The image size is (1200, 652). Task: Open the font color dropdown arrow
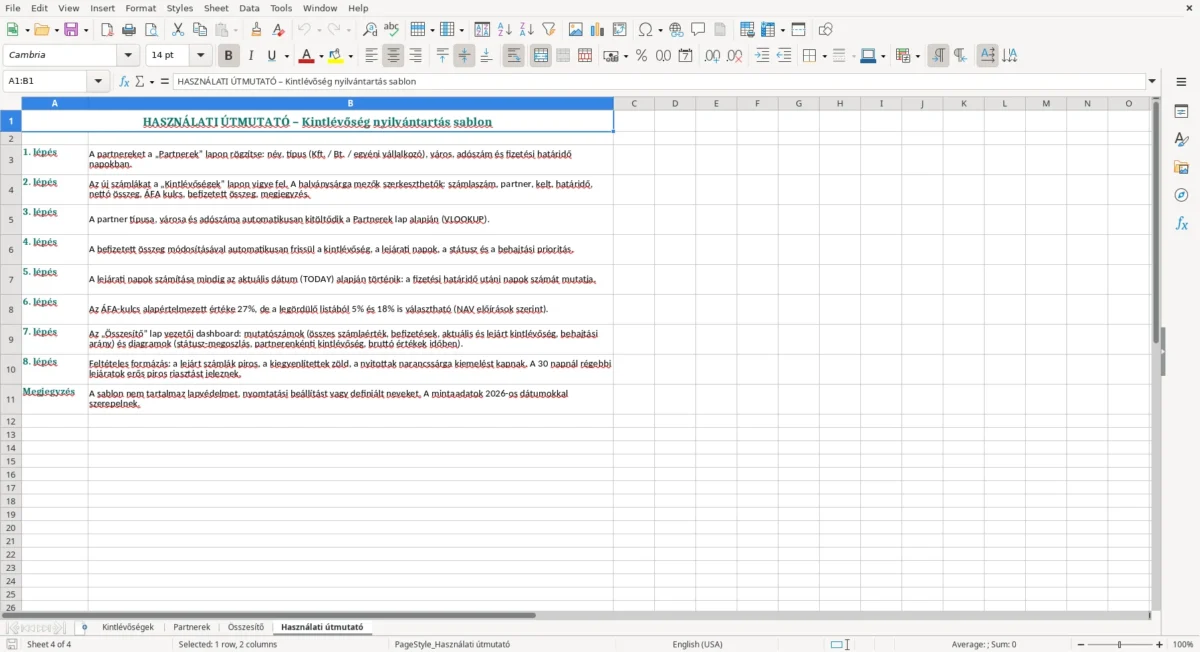pos(321,56)
